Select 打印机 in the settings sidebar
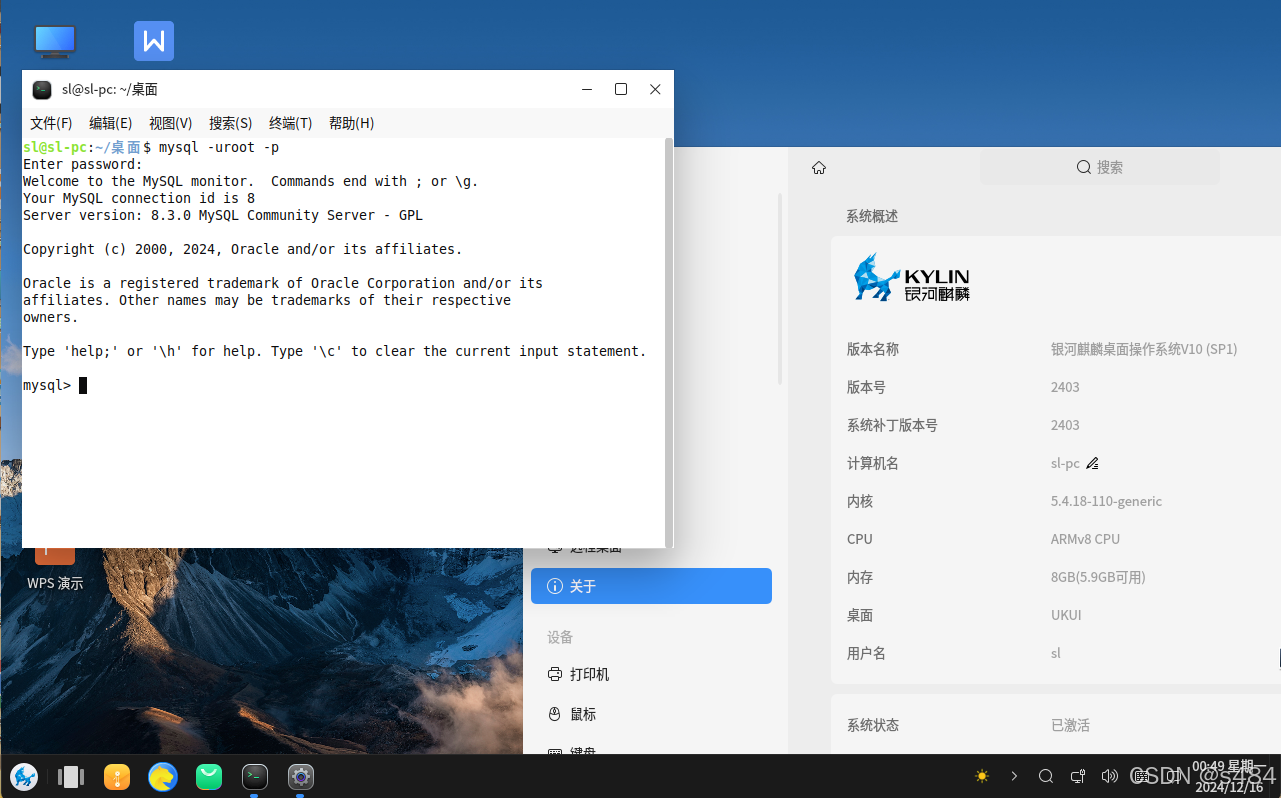1281x798 pixels. (651, 674)
